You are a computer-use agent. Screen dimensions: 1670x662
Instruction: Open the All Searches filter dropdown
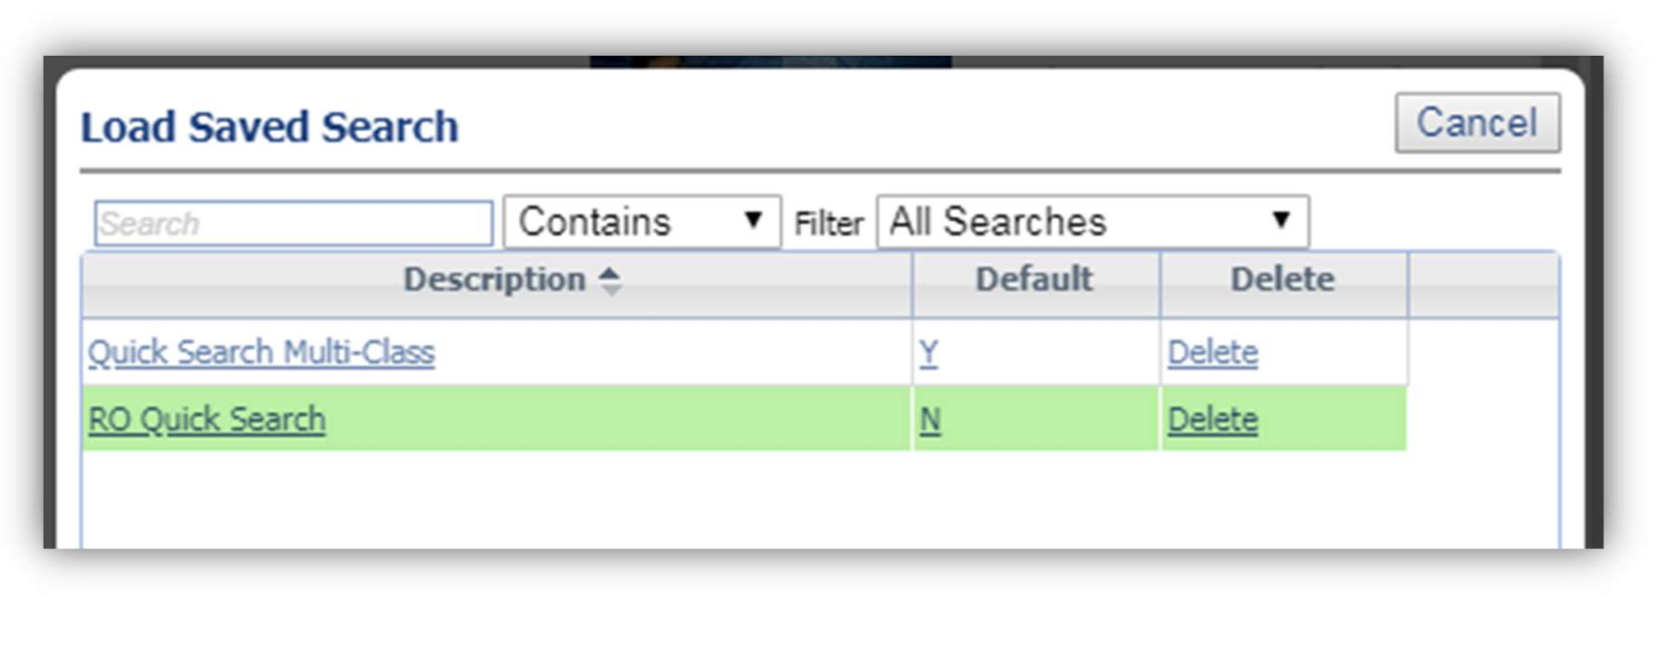[1093, 222]
